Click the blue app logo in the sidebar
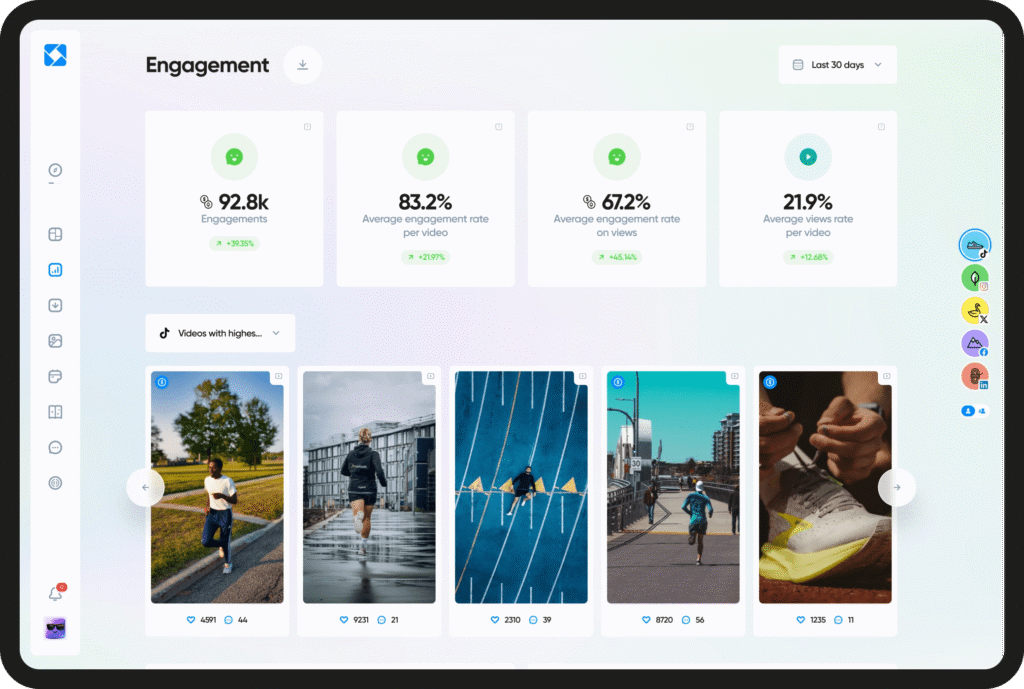The height and width of the screenshot is (689, 1024). point(56,55)
